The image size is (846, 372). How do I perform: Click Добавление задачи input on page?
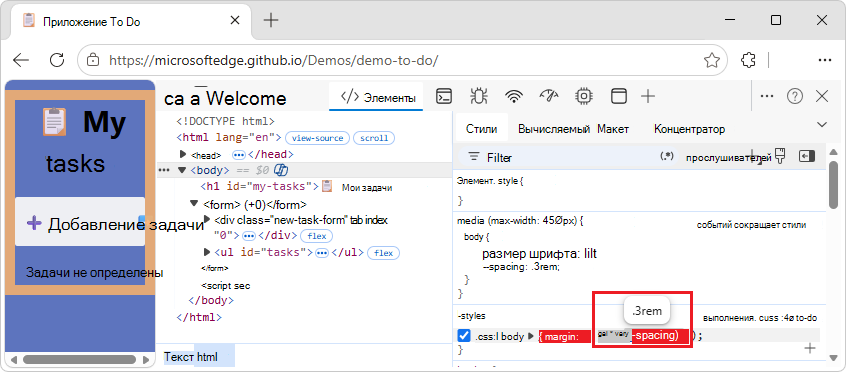(80, 222)
